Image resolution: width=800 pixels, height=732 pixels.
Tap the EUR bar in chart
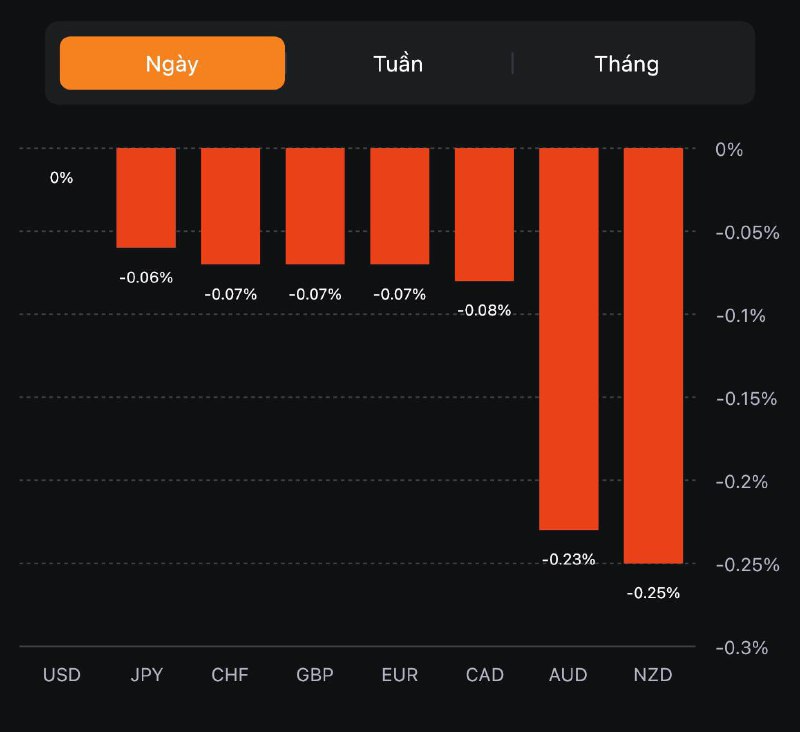pyautogui.click(x=400, y=206)
